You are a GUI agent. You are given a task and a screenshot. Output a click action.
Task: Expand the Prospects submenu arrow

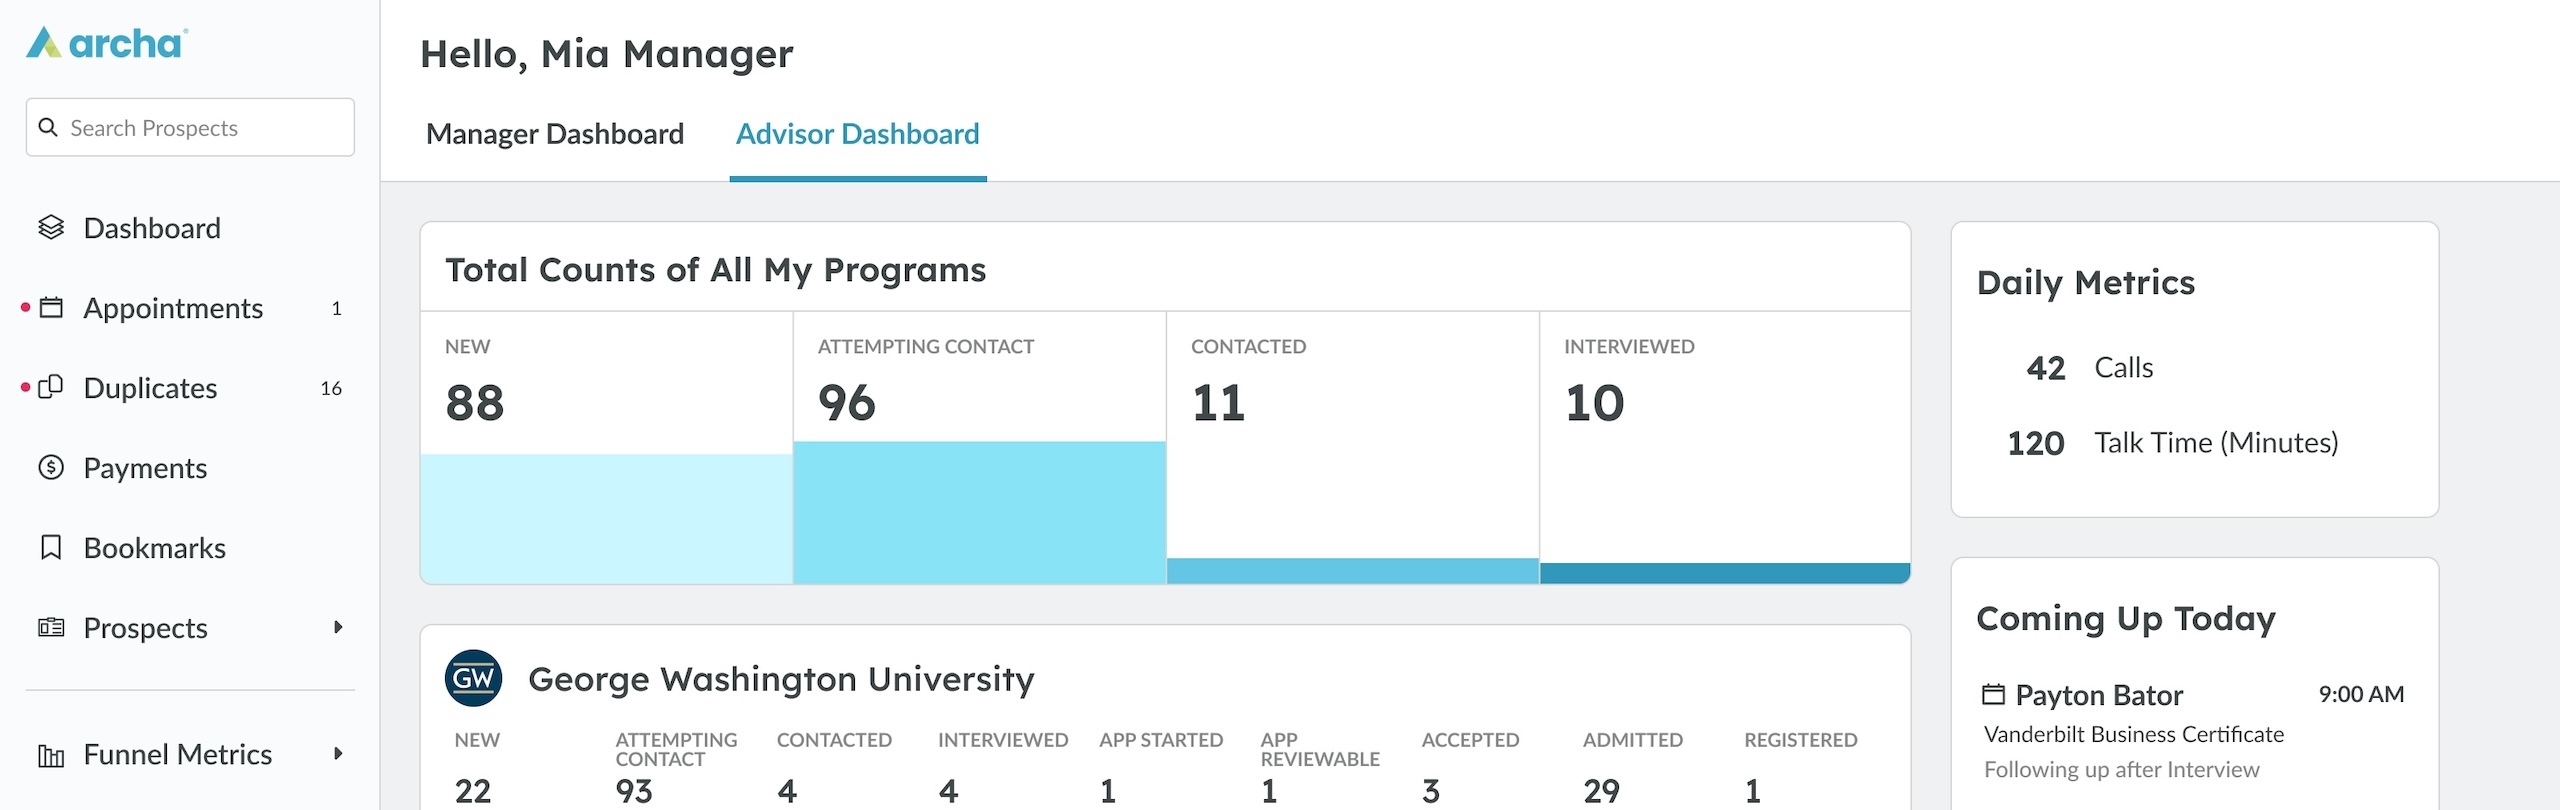338,627
